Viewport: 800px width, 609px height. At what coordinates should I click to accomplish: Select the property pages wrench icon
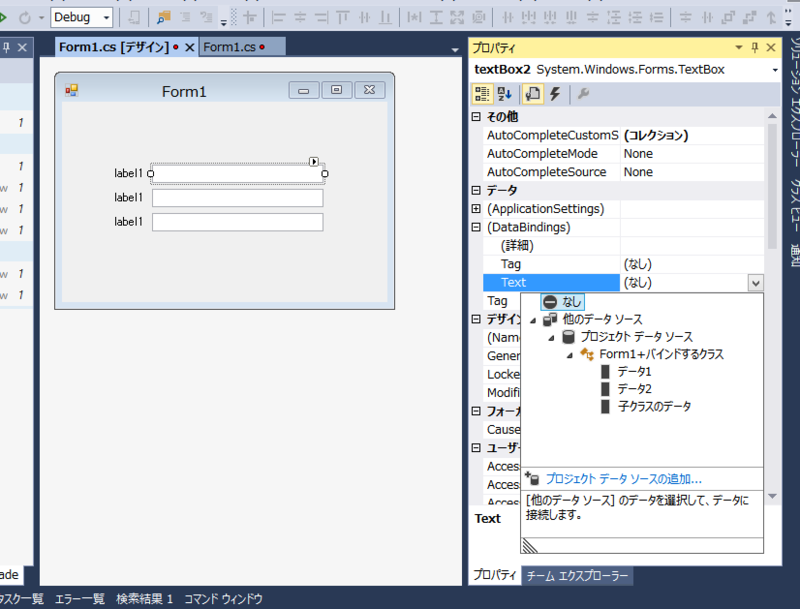pos(582,93)
